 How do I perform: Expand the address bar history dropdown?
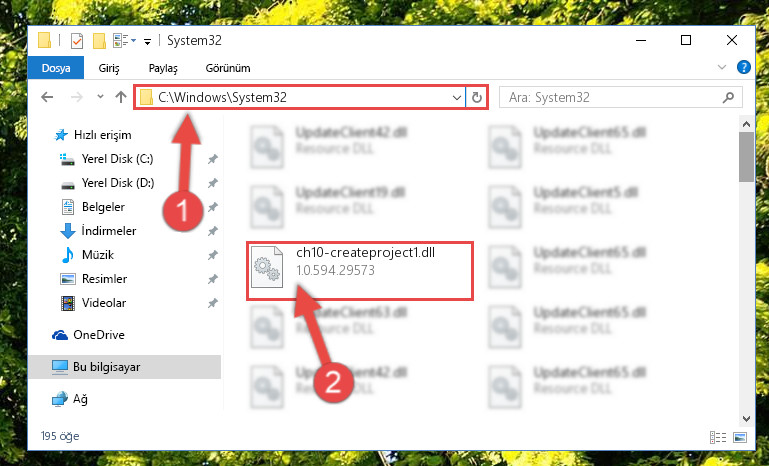(x=457, y=98)
